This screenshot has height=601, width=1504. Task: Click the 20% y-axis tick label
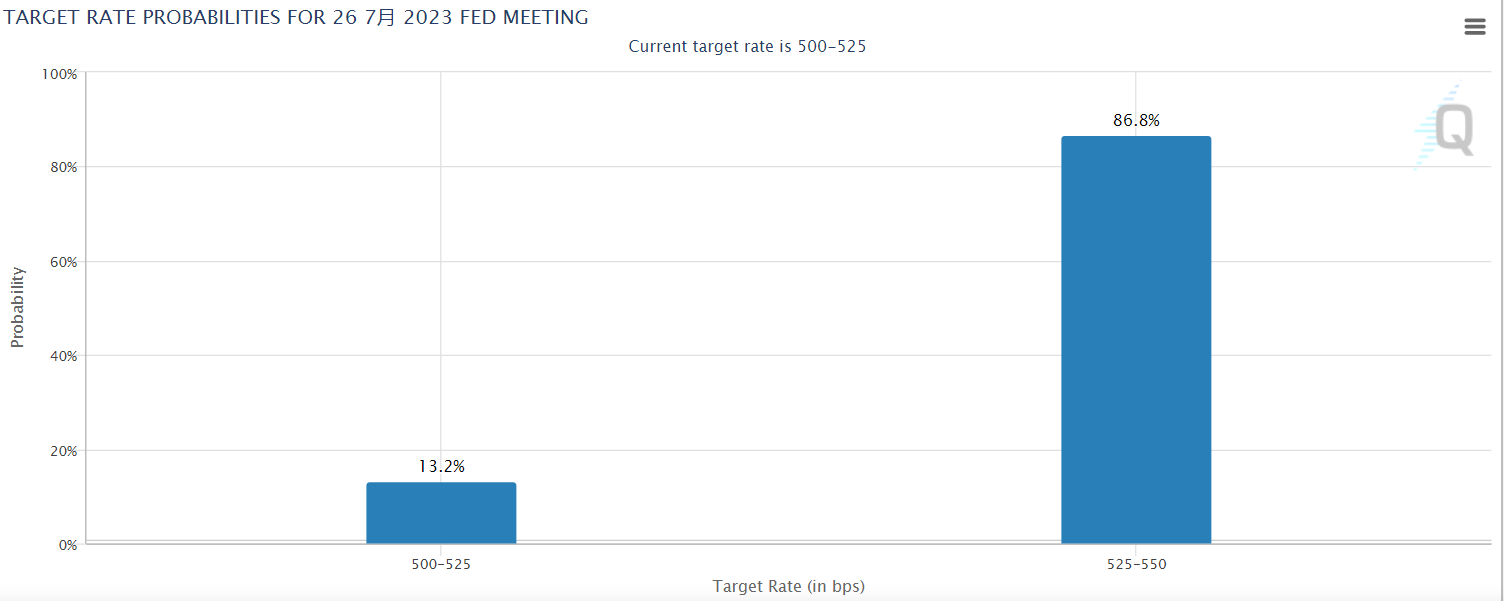(x=62, y=451)
